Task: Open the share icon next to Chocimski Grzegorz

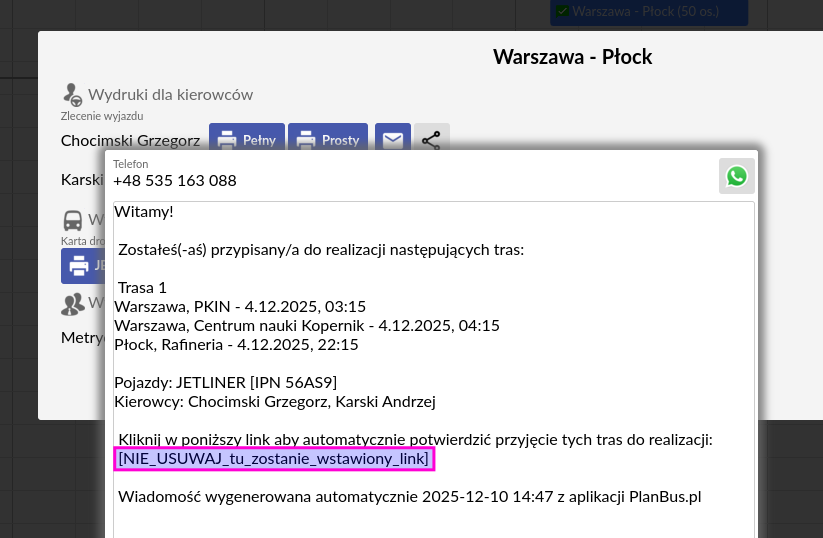Action: [431, 140]
